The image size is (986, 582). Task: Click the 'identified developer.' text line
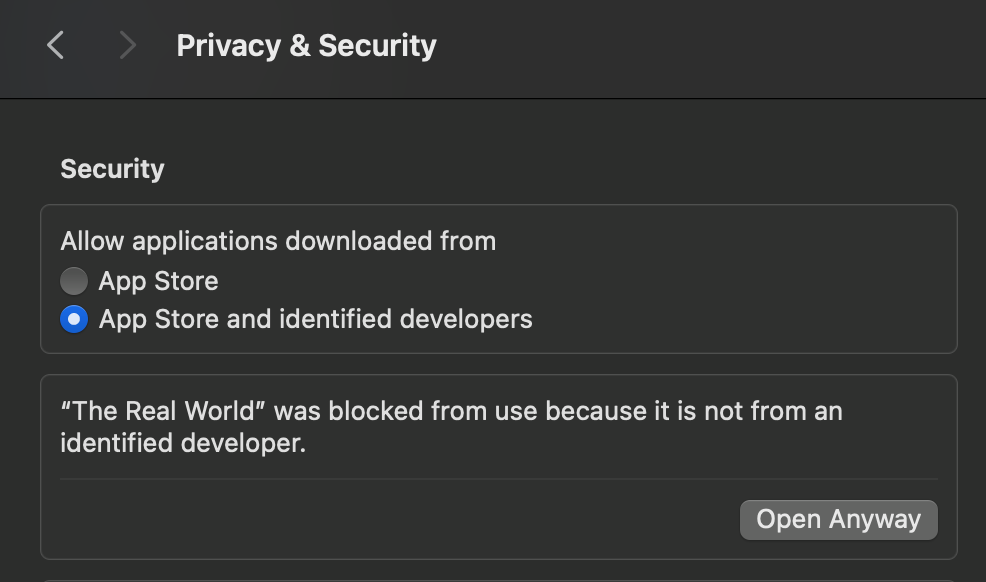click(x=182, y=443)
